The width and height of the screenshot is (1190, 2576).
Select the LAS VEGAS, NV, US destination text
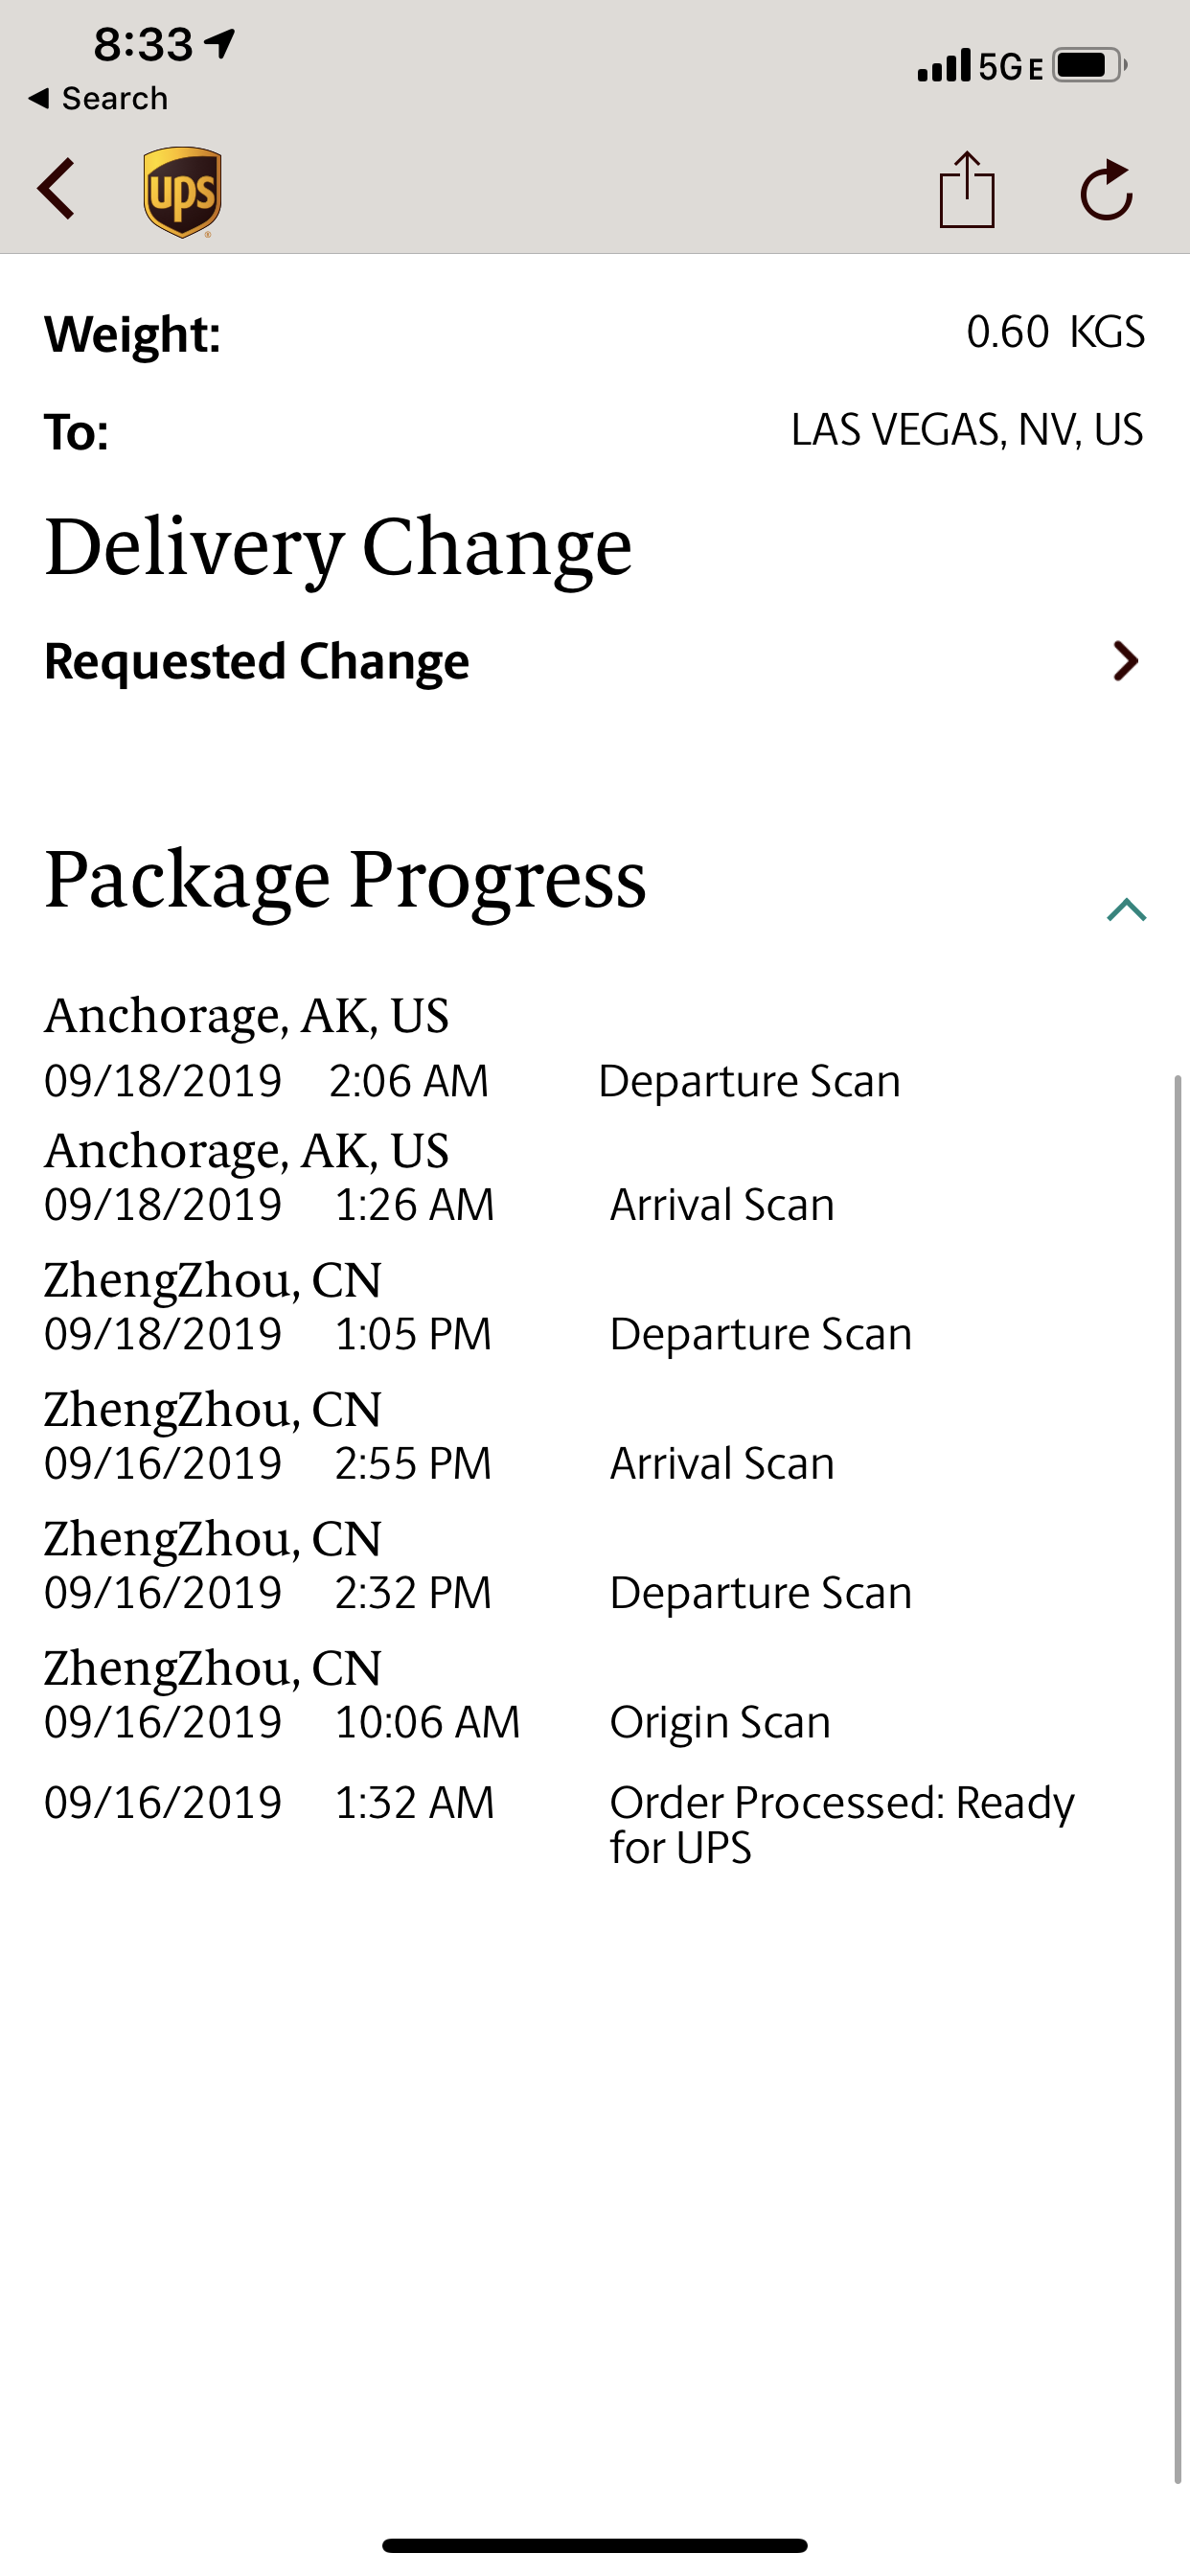coord(967,430)
